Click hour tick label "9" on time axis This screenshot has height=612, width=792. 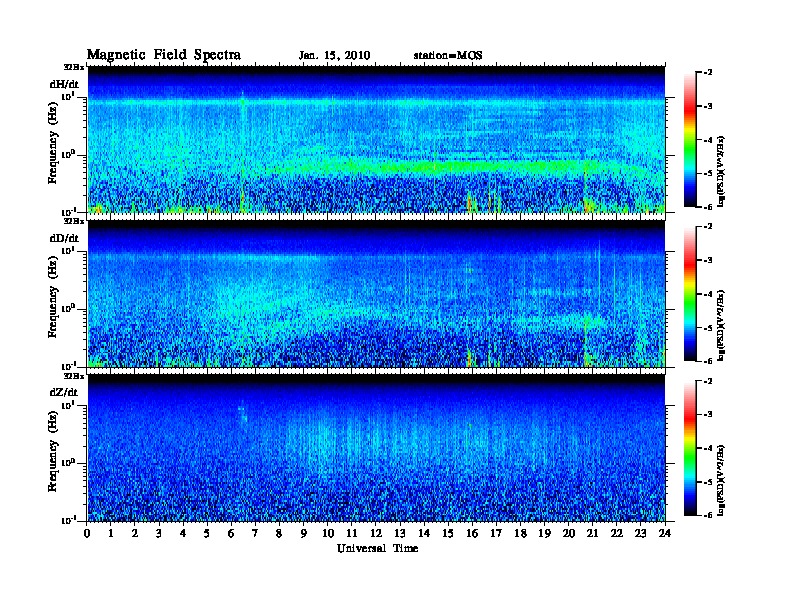(304, 533)
